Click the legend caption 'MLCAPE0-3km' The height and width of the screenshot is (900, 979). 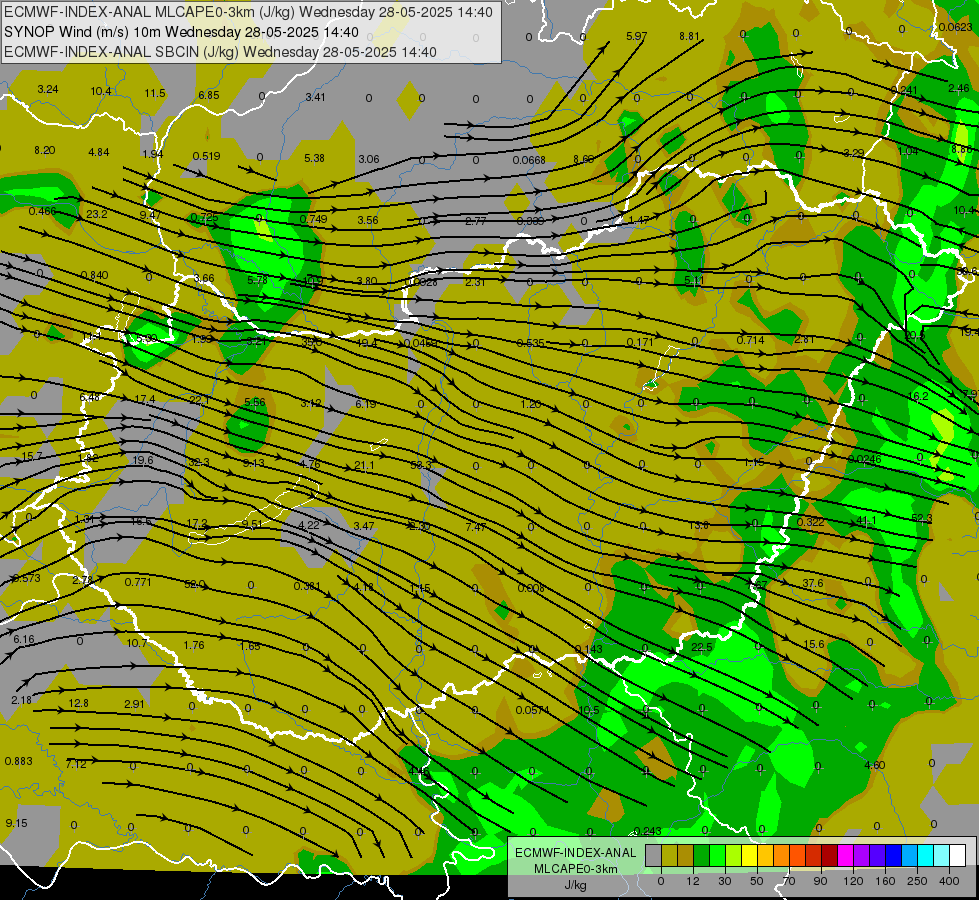tap(576, 869)
